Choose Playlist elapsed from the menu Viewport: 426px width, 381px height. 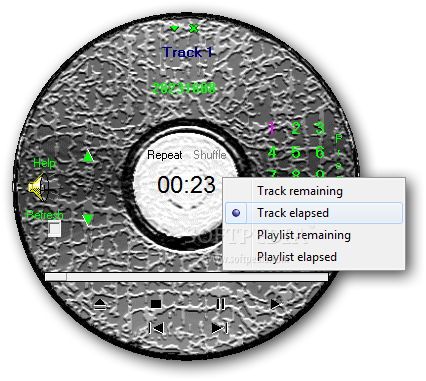click(x=314, y=257)
